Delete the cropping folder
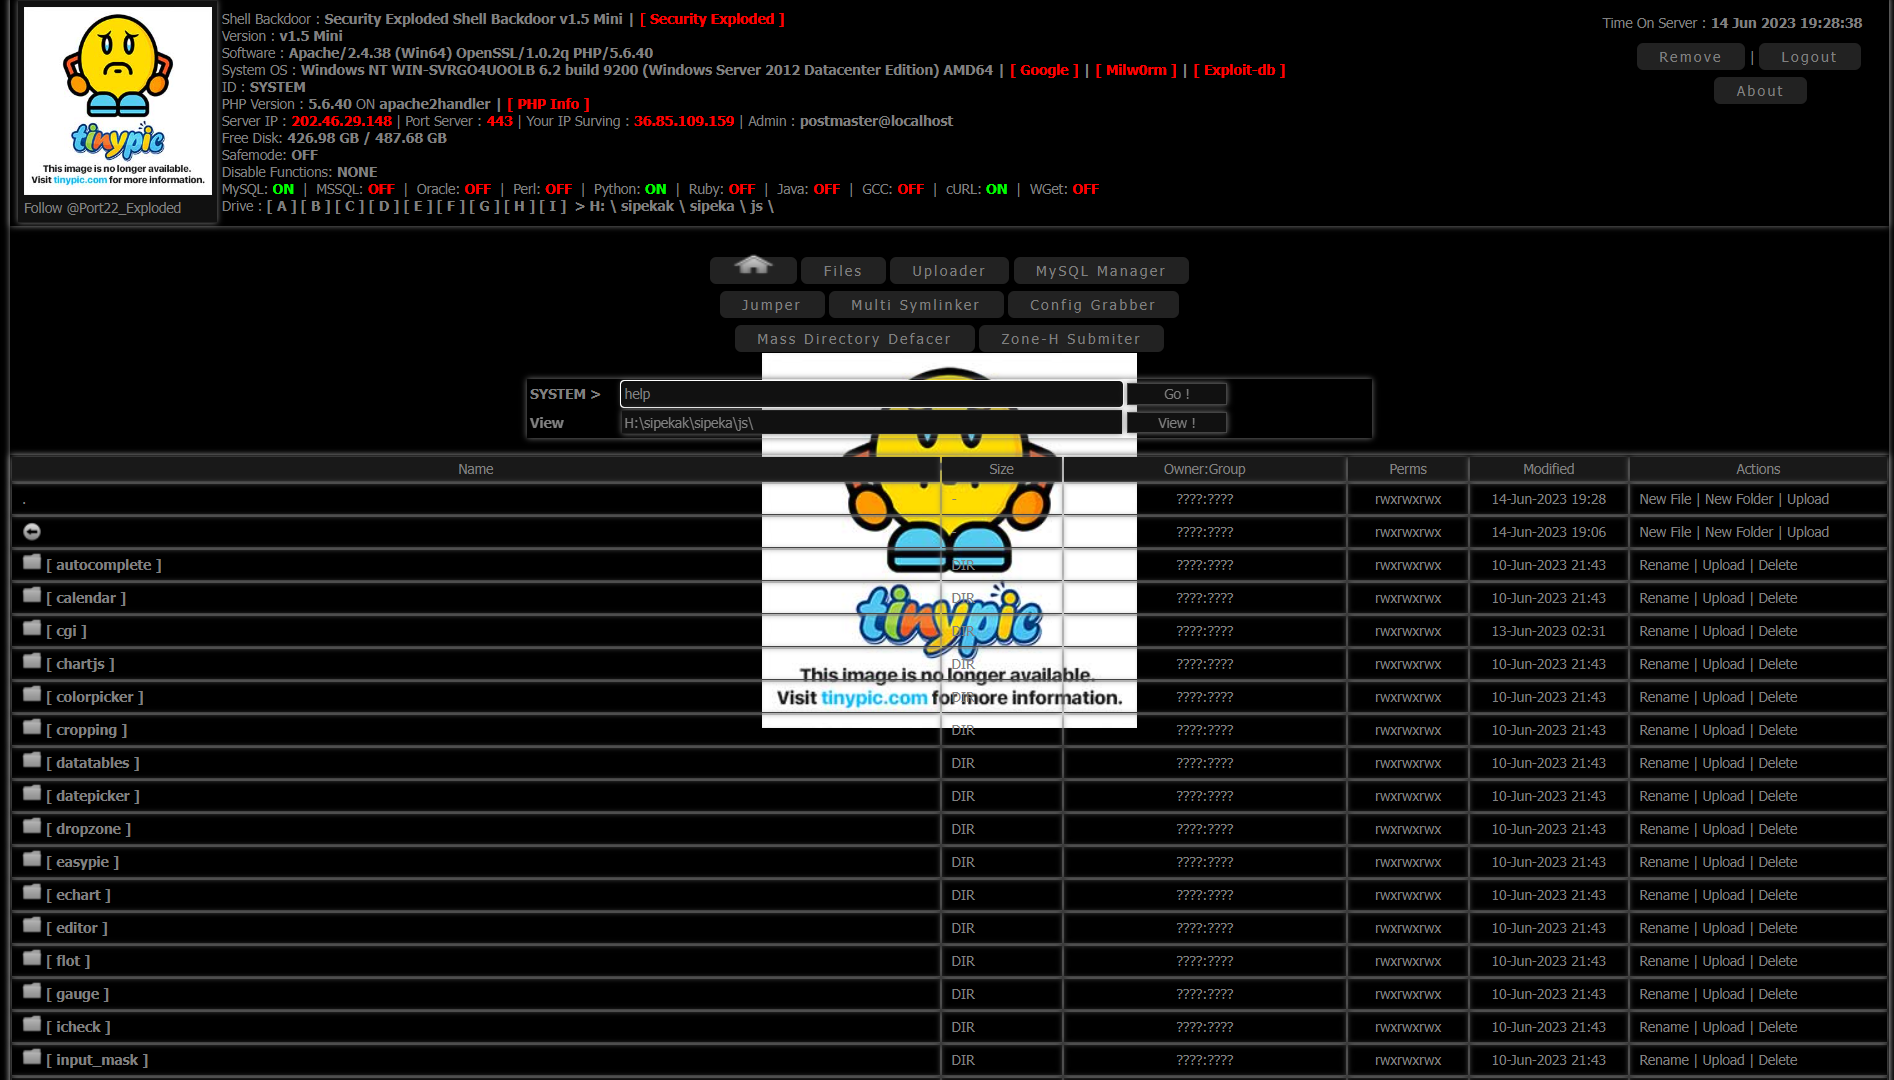Screen dimensions: 1894x1080 (1778, 730)
